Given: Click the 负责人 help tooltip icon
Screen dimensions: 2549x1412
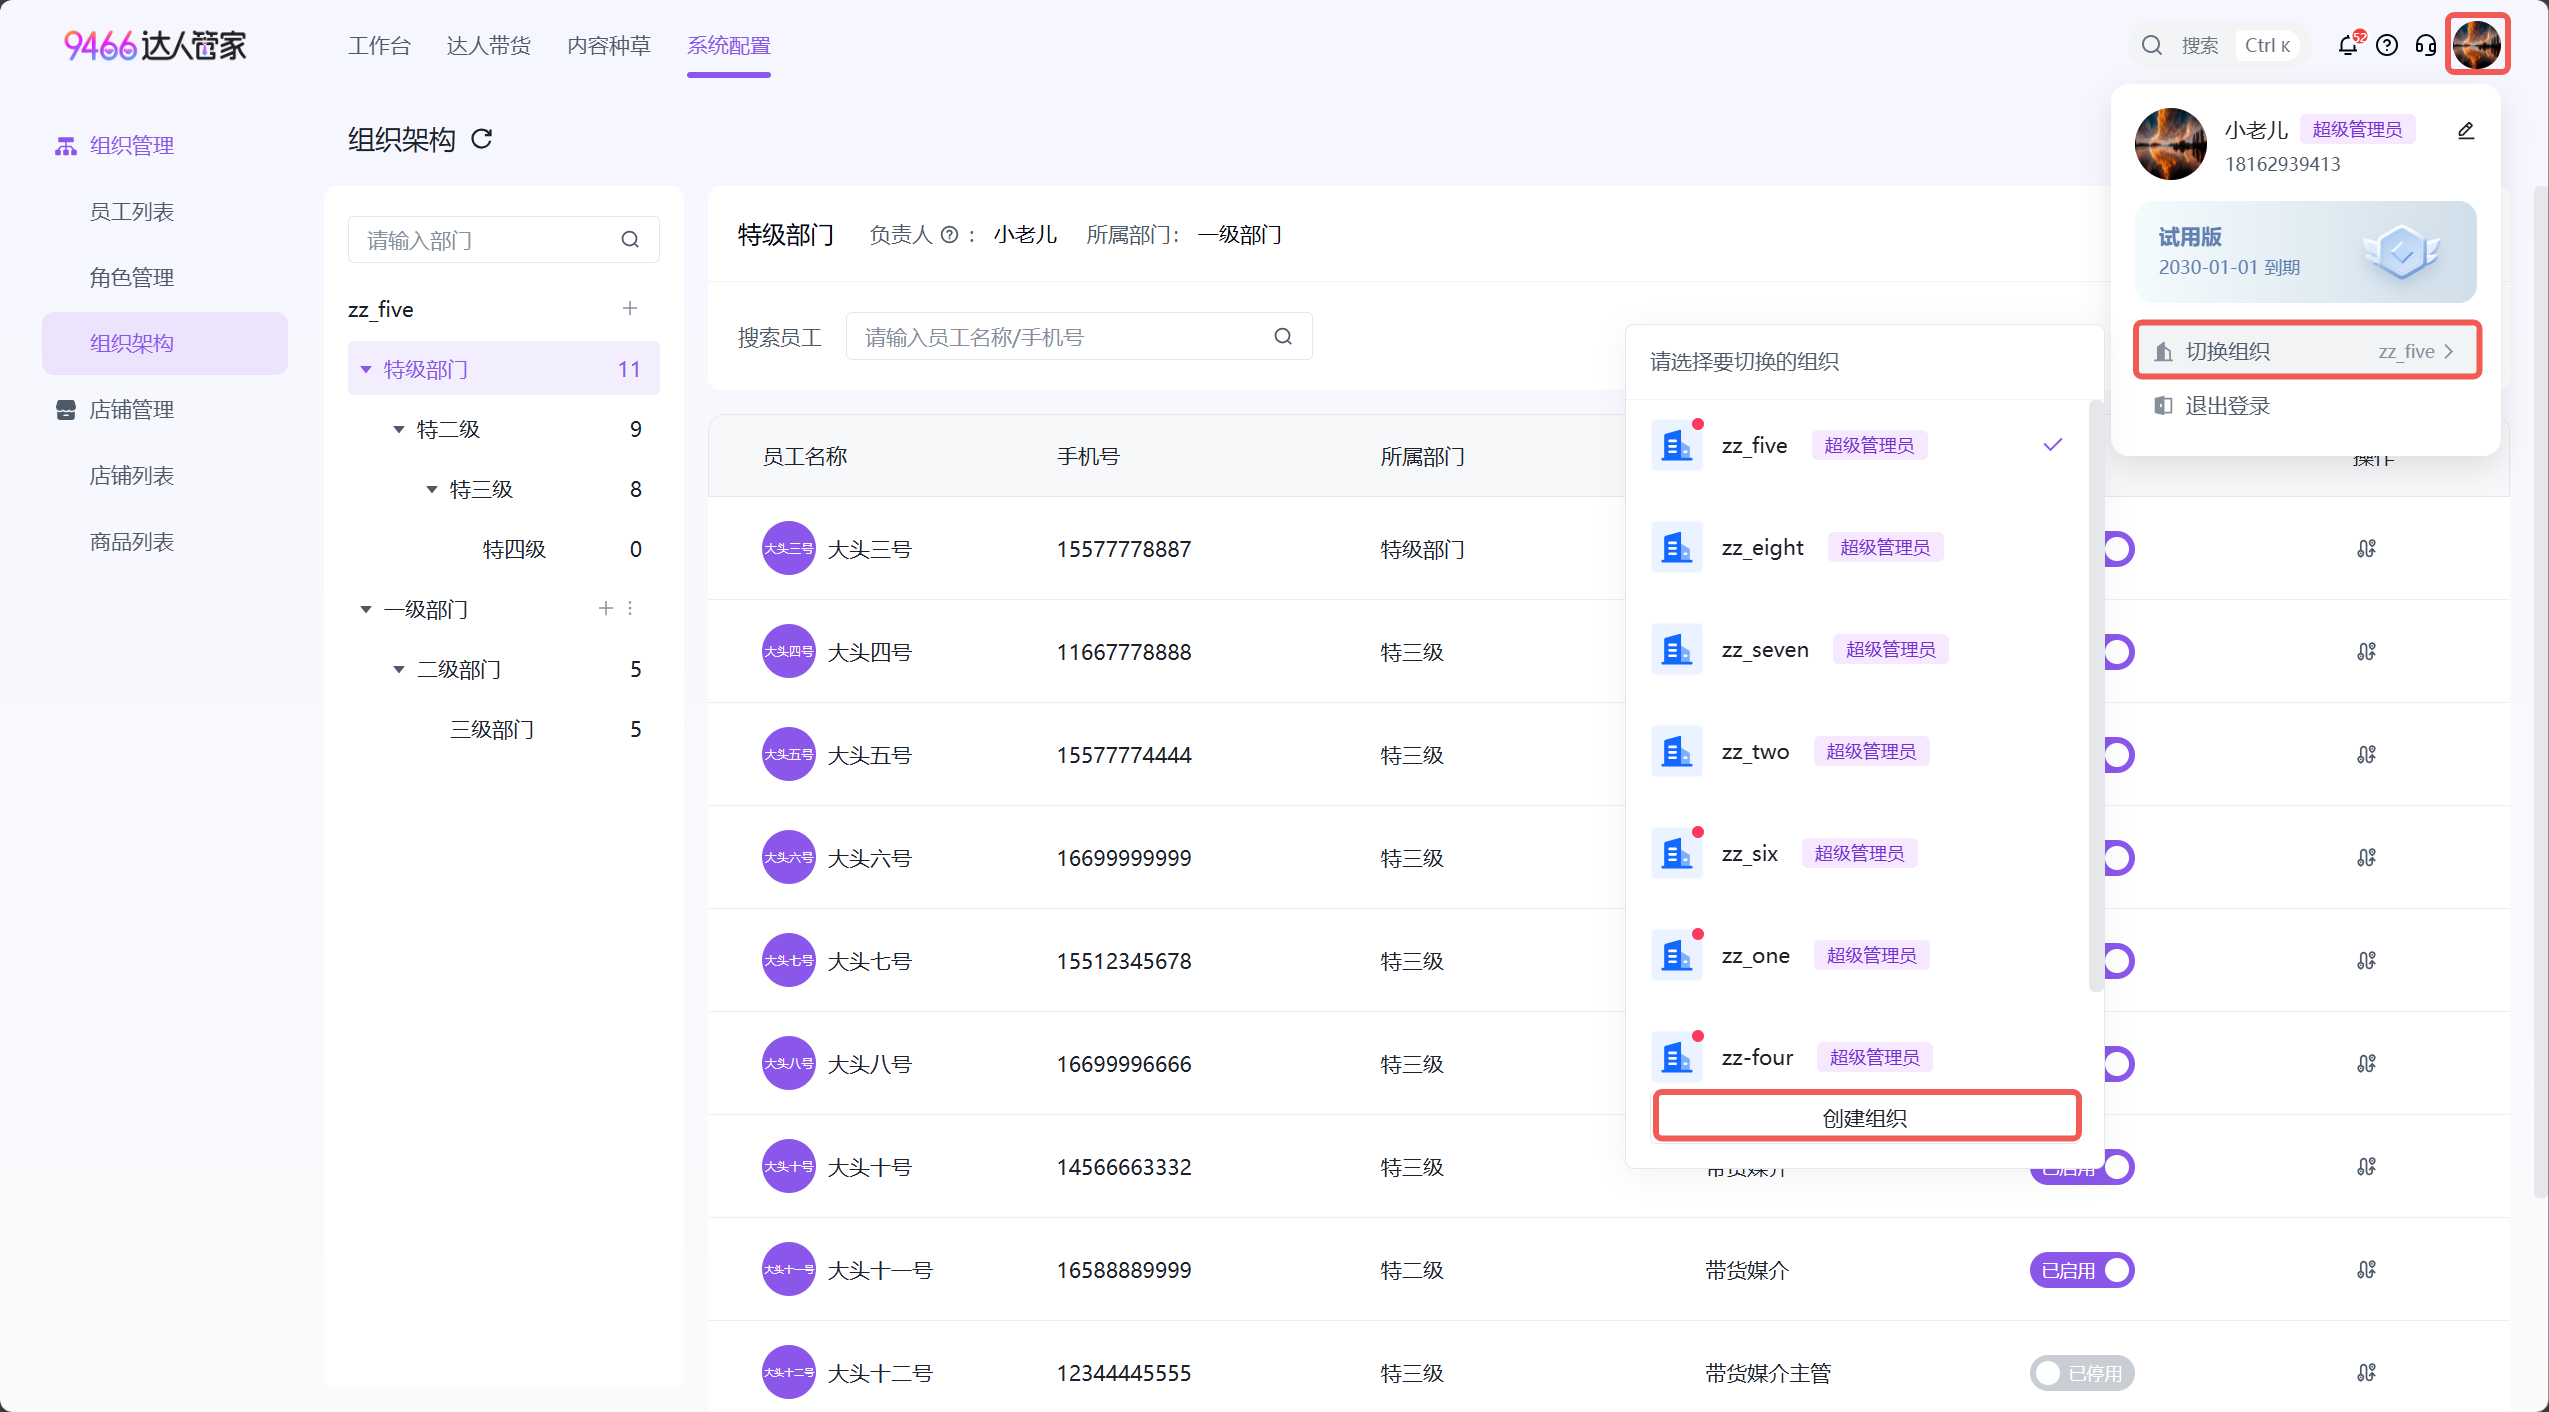Looking at the screenshot, I should pos(950,235).
